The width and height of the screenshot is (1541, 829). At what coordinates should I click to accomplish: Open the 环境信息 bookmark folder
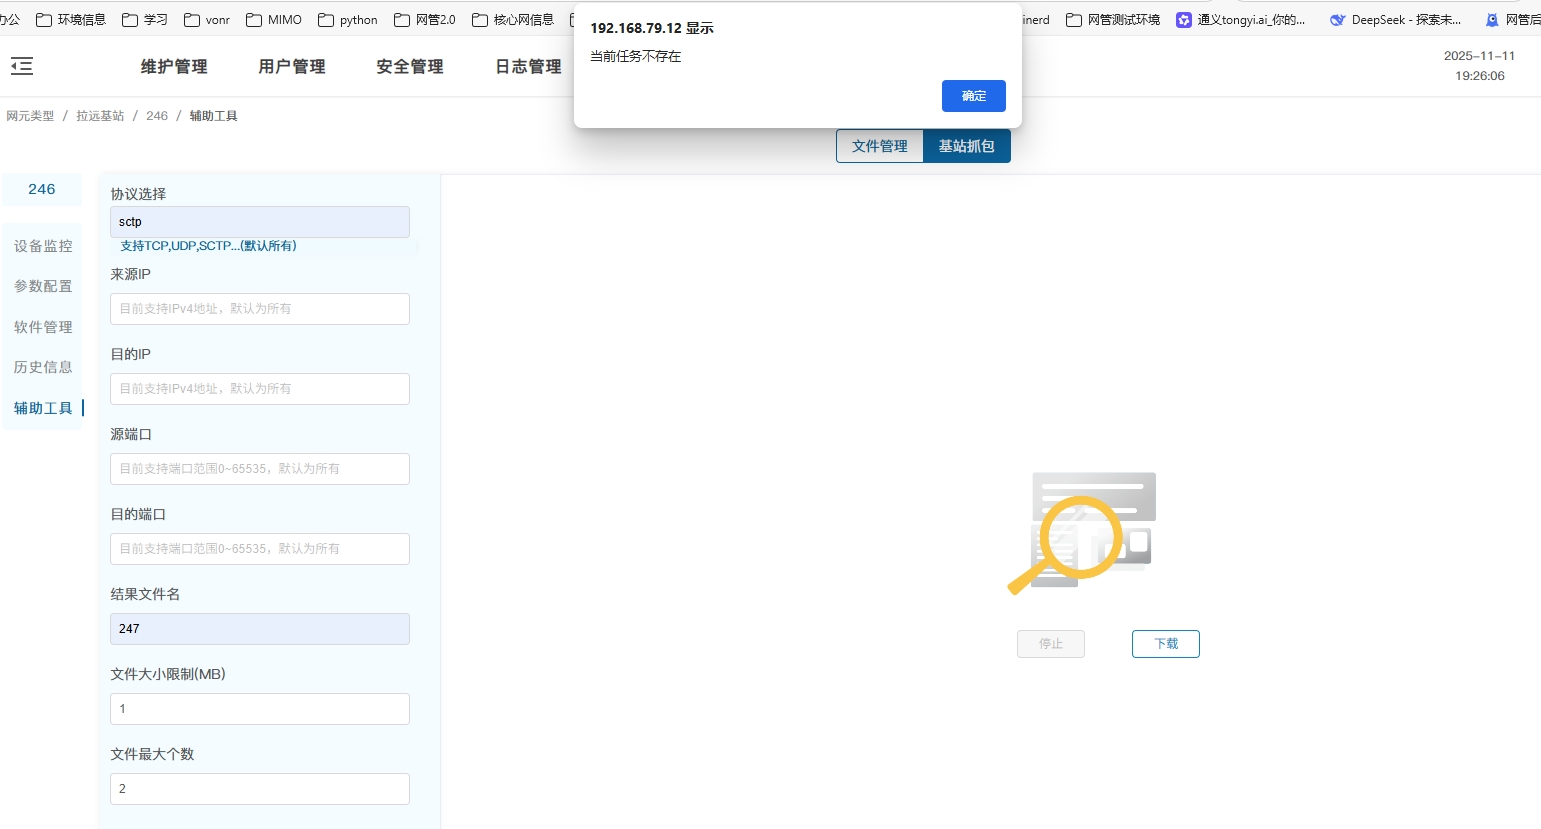point(71,20)
